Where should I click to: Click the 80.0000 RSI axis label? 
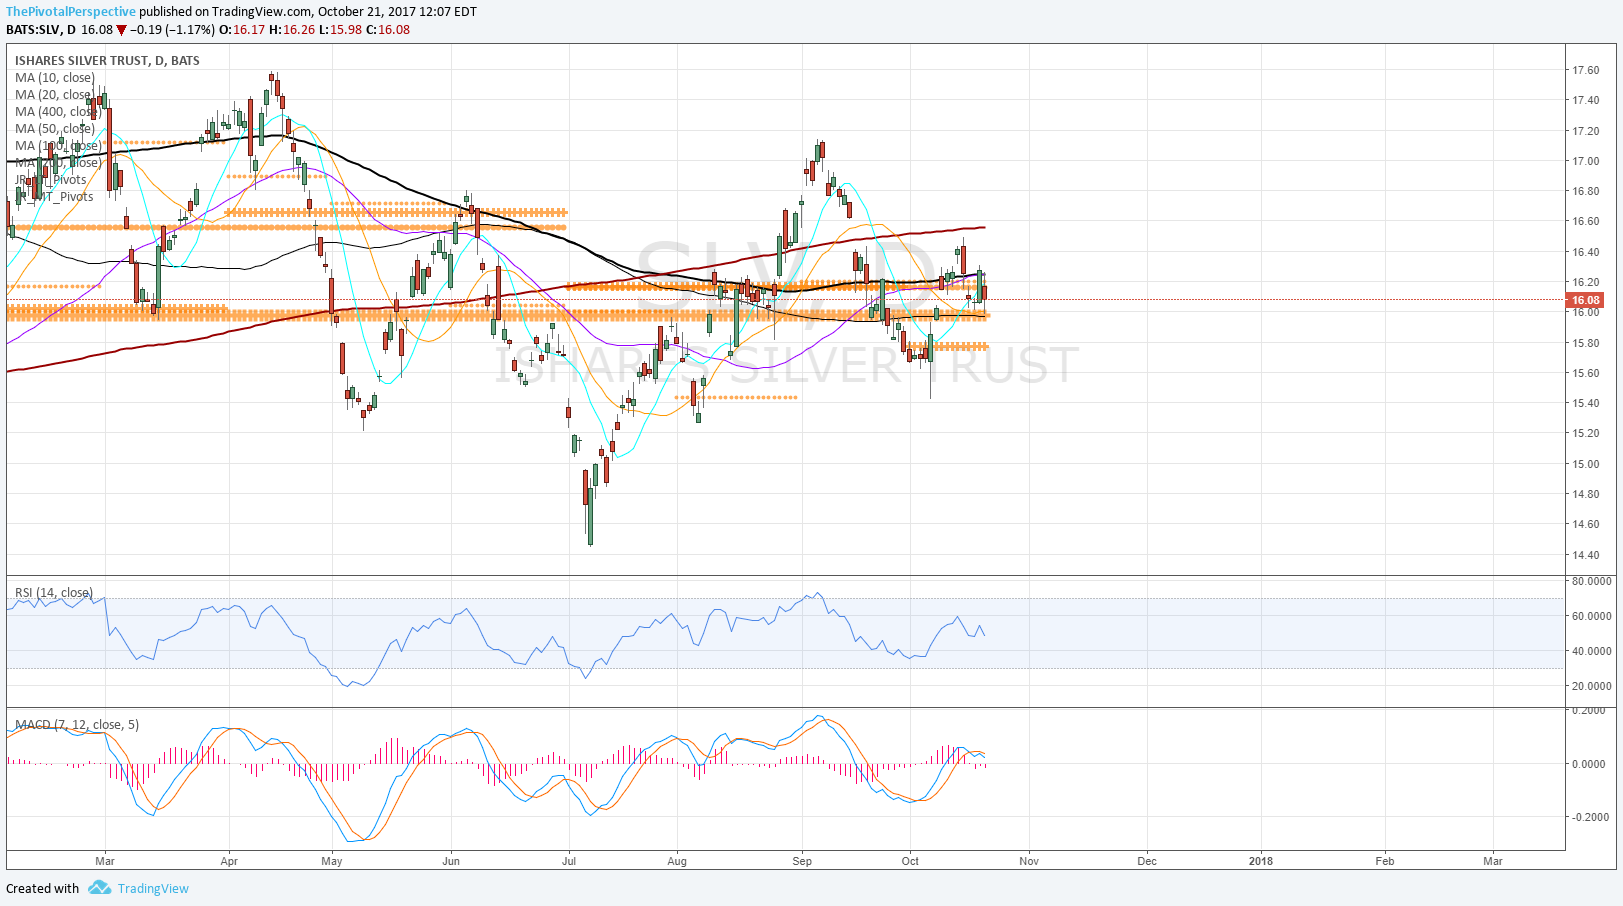1591,581
